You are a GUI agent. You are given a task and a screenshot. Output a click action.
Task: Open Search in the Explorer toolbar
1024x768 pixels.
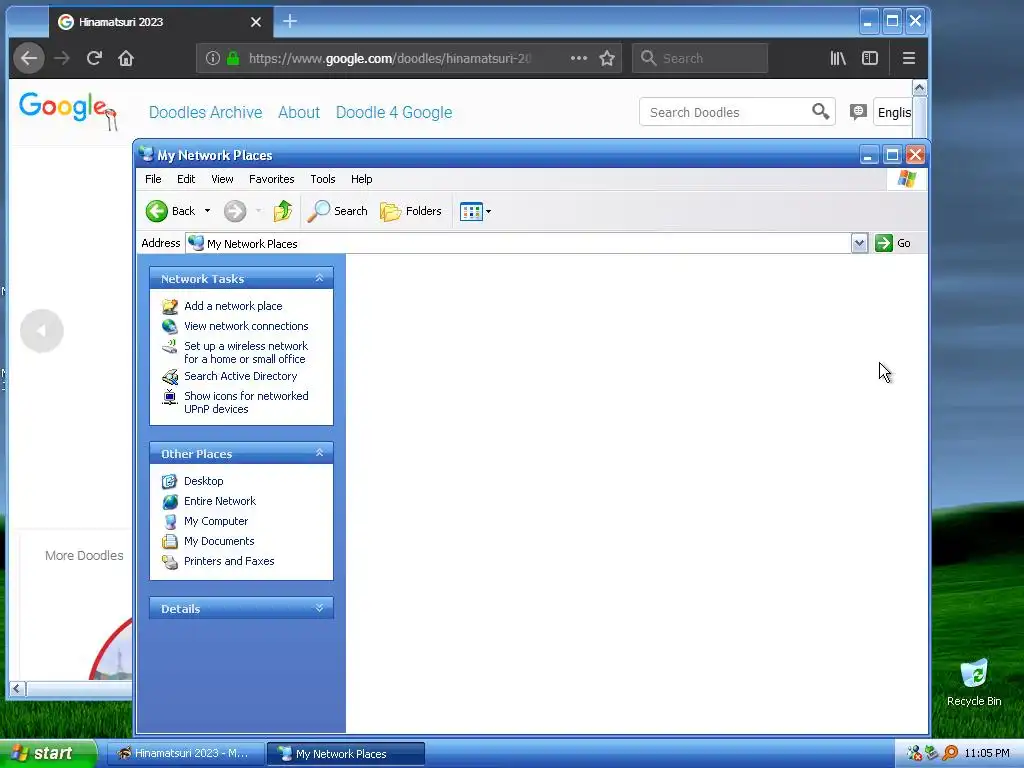[337, 211]
